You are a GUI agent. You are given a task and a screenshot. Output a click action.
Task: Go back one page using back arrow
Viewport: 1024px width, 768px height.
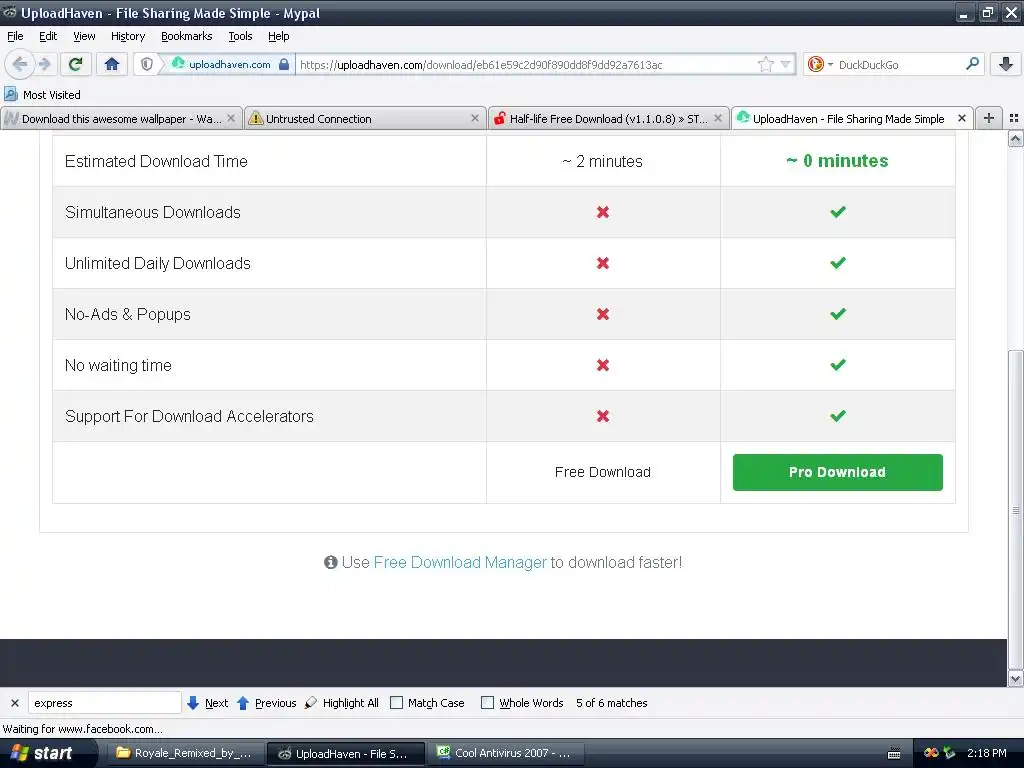pyautogui.click(x=20, y=64)
